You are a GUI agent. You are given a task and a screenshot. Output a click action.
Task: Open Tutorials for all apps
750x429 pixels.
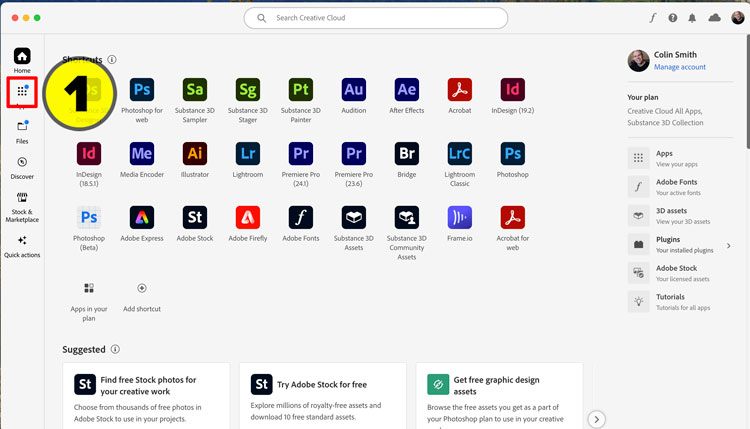tap(679, 302)
